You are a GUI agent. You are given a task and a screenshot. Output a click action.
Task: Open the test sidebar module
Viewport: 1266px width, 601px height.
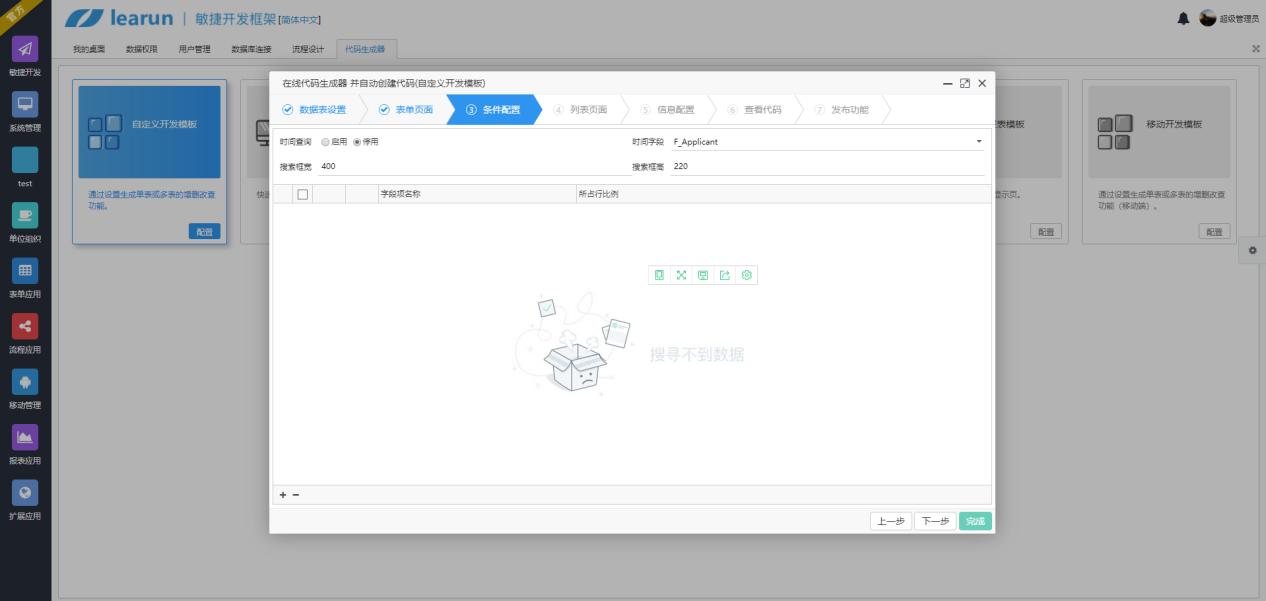25,160
